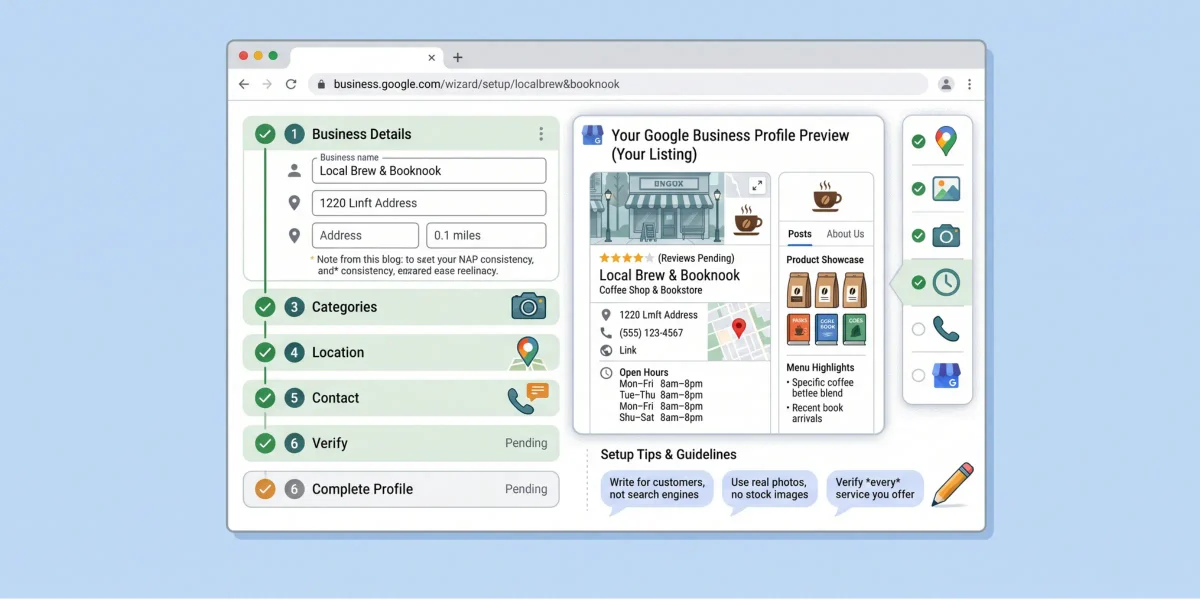Toggle checkmark next to camera sidebar icon
The width and height of the screenshot is (1200, 600).
918,236
